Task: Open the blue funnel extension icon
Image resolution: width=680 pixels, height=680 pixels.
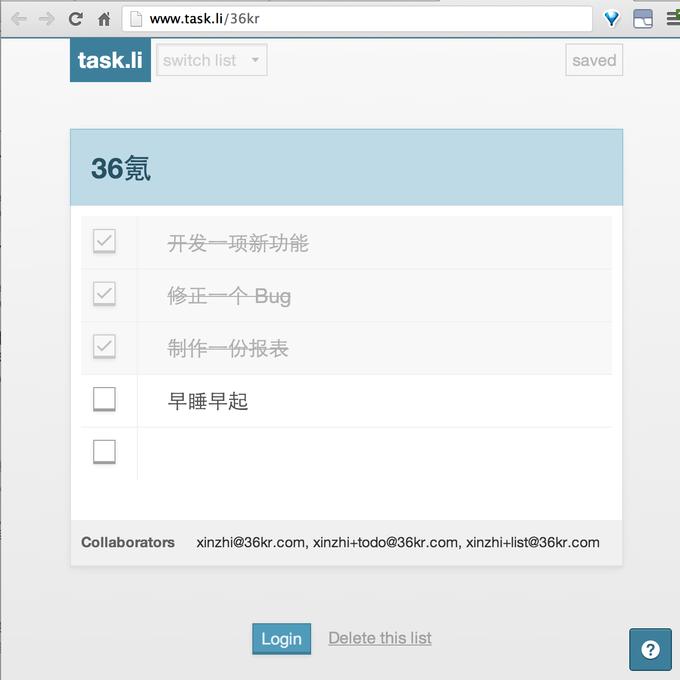Action: (612, 19)
